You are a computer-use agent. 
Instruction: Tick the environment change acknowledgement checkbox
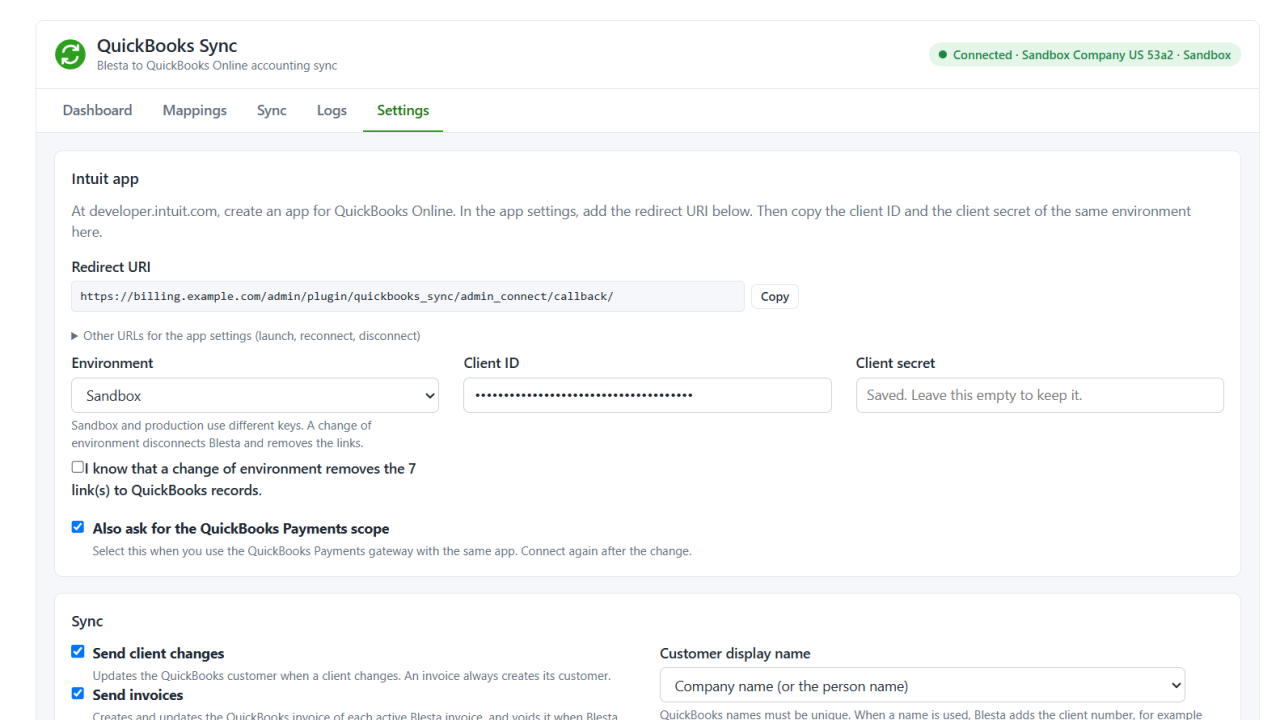pyautogui.click(x=78, y=467)
